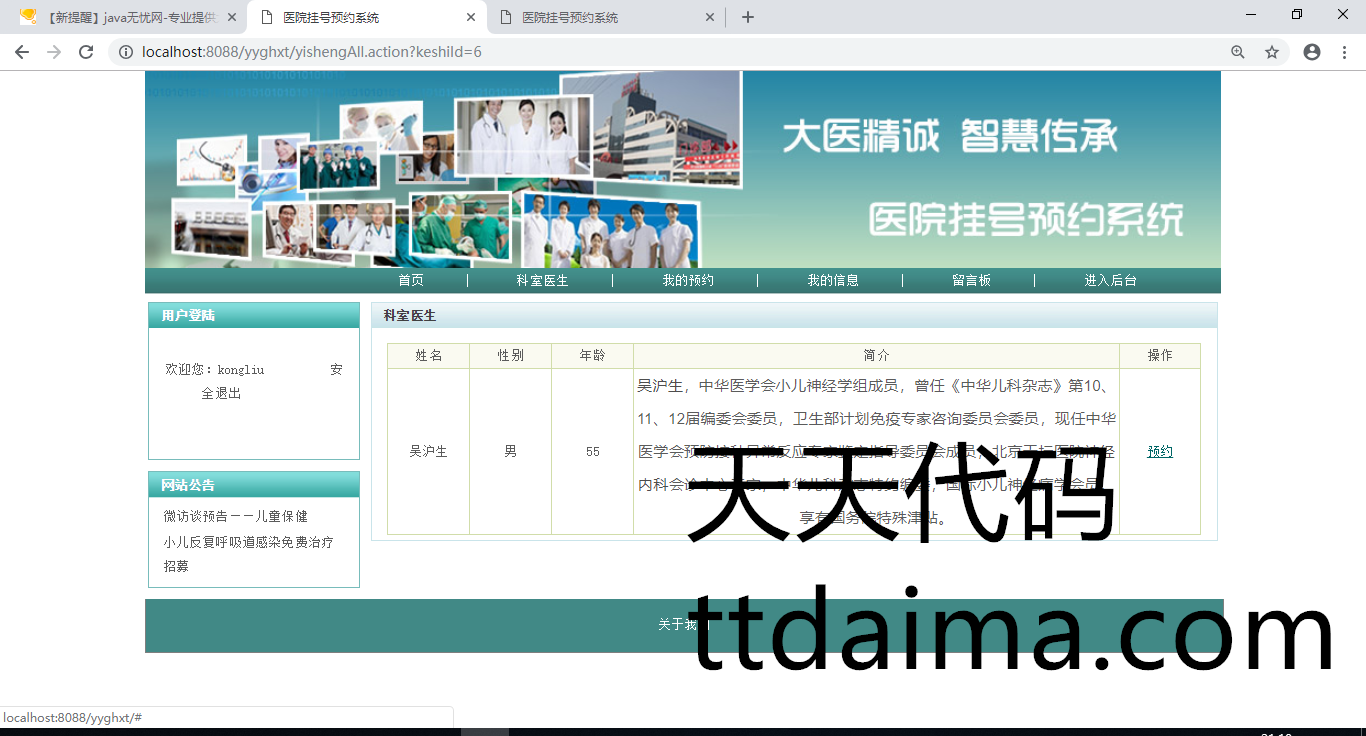Open announcement 微访谈预告——儿童保健

click(236, 517)
